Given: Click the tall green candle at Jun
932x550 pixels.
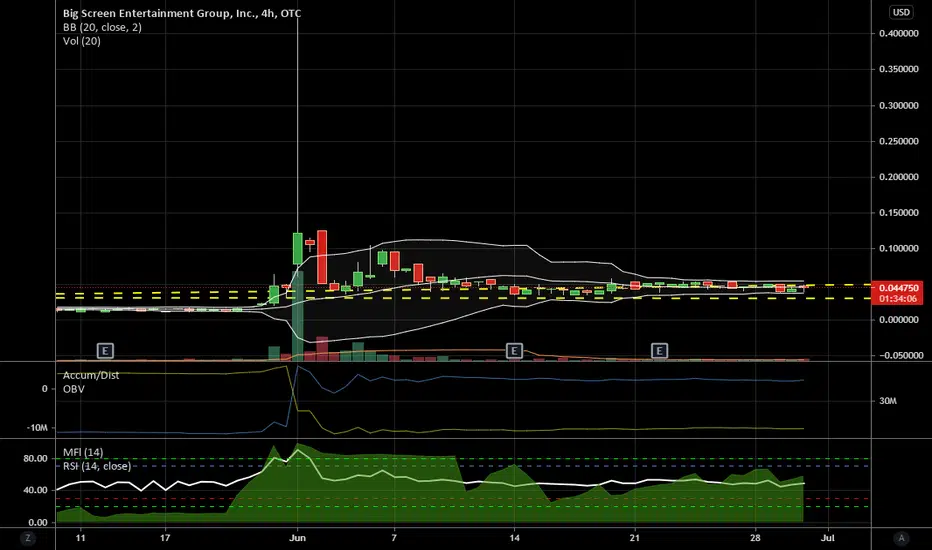Looking at the screenshot, I should [x=297, y=249].
